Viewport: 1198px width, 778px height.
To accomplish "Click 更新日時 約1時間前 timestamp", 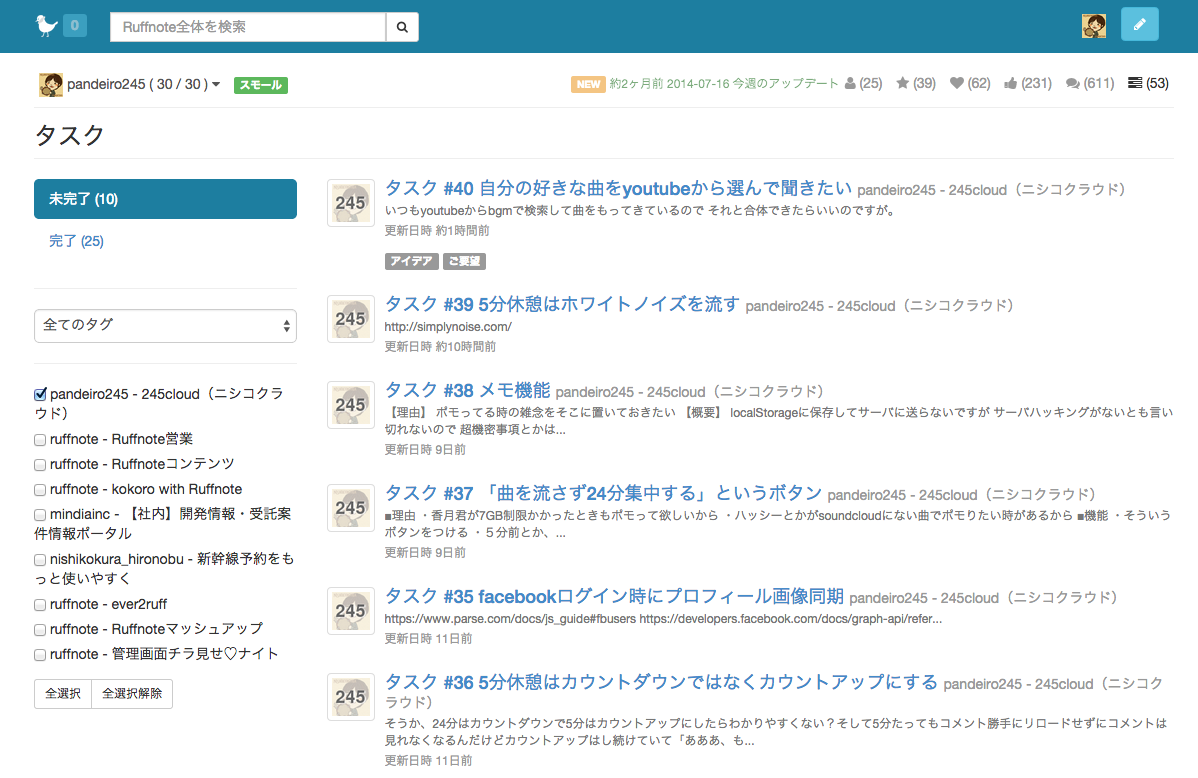I will [436, 230].
